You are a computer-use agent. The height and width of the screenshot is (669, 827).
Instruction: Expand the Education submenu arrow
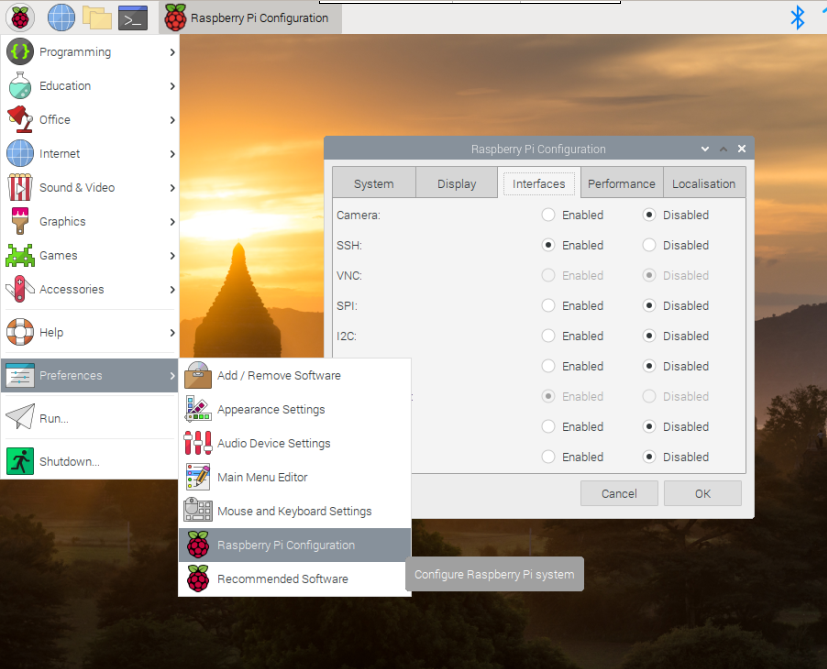tap(172, 85)
